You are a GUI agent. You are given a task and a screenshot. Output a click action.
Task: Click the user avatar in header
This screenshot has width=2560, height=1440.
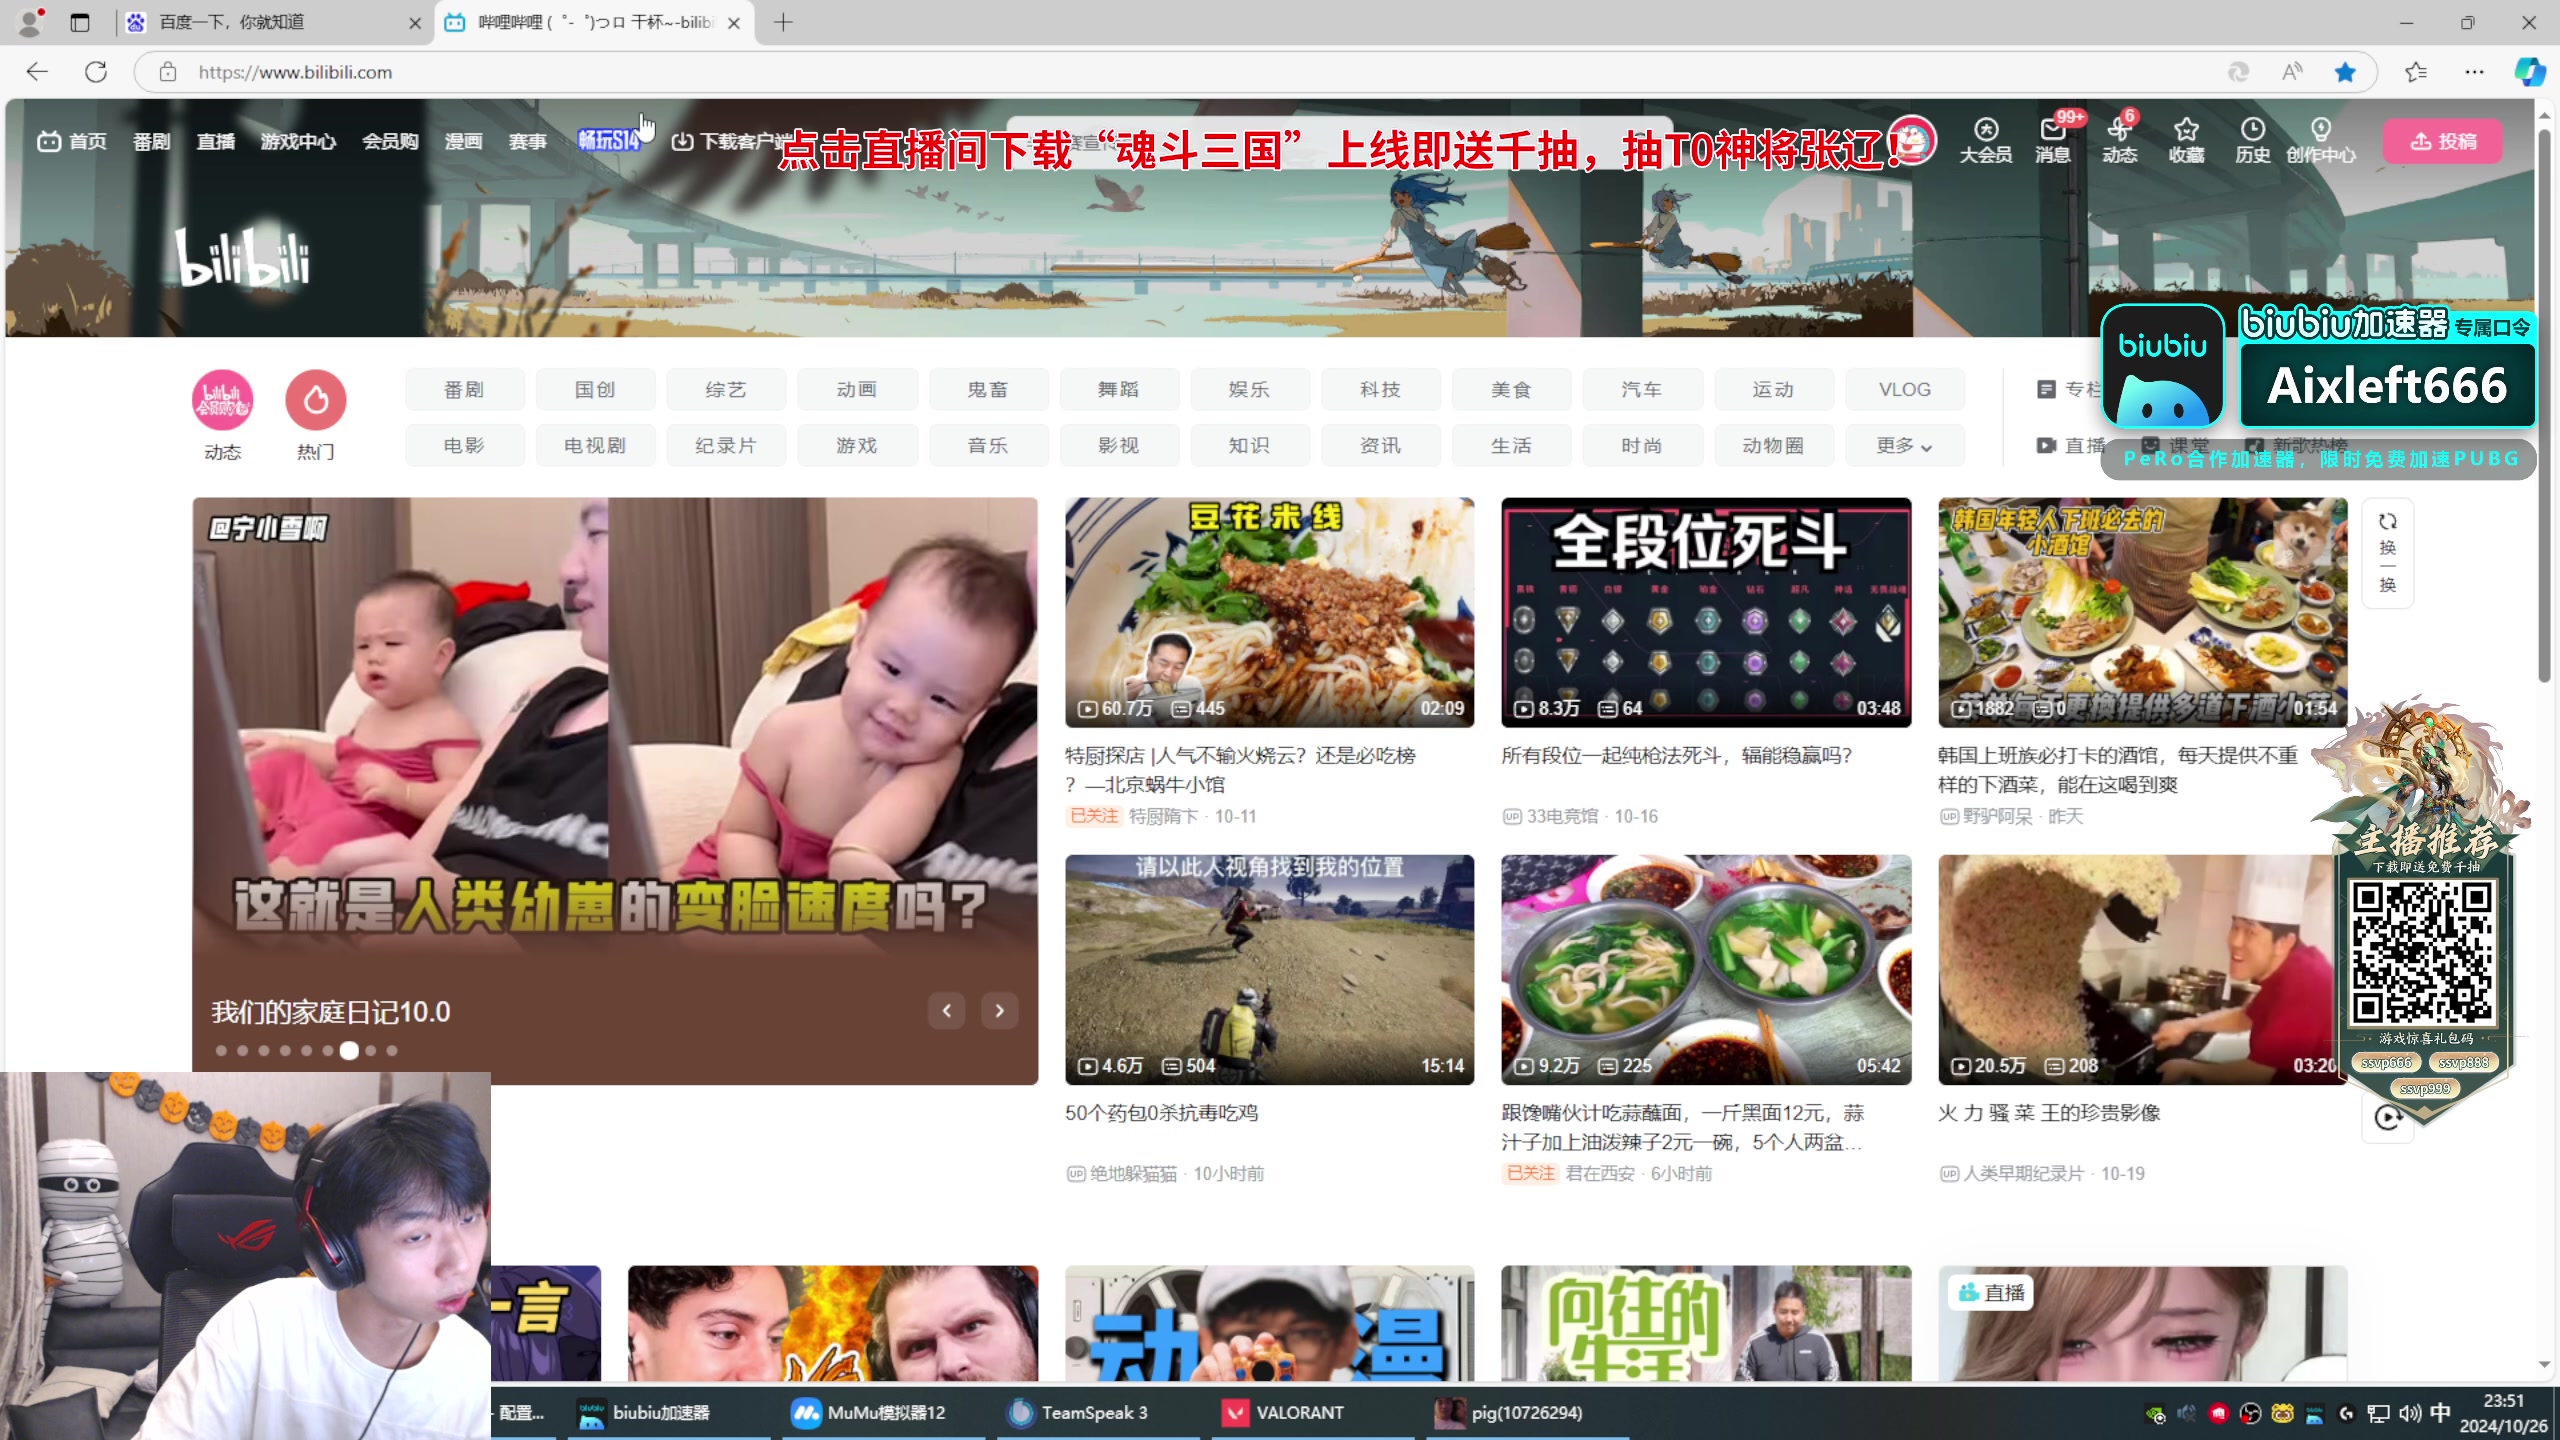click(1912, 141)
